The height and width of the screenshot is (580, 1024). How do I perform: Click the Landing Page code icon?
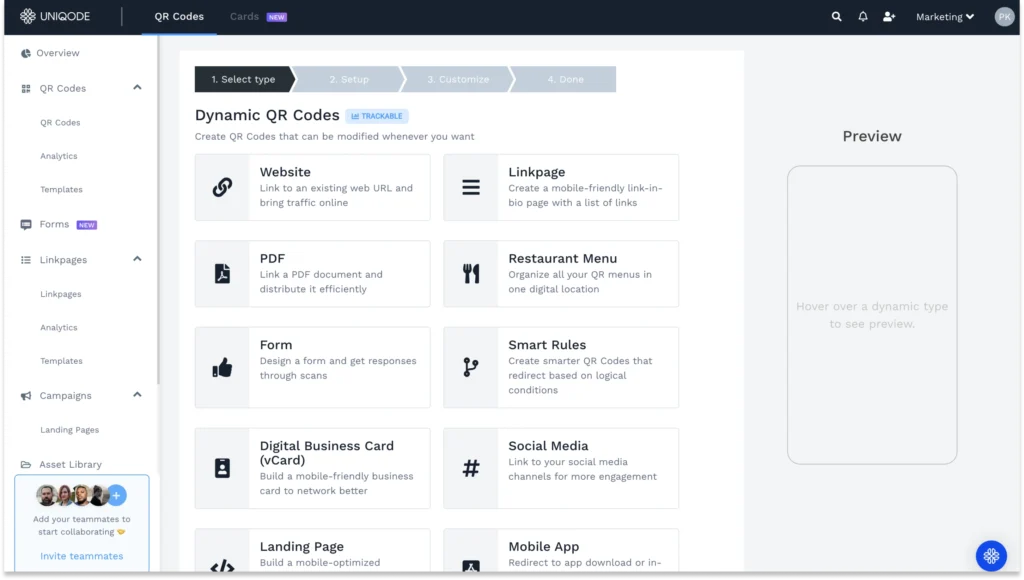click(x=222, y=566)
